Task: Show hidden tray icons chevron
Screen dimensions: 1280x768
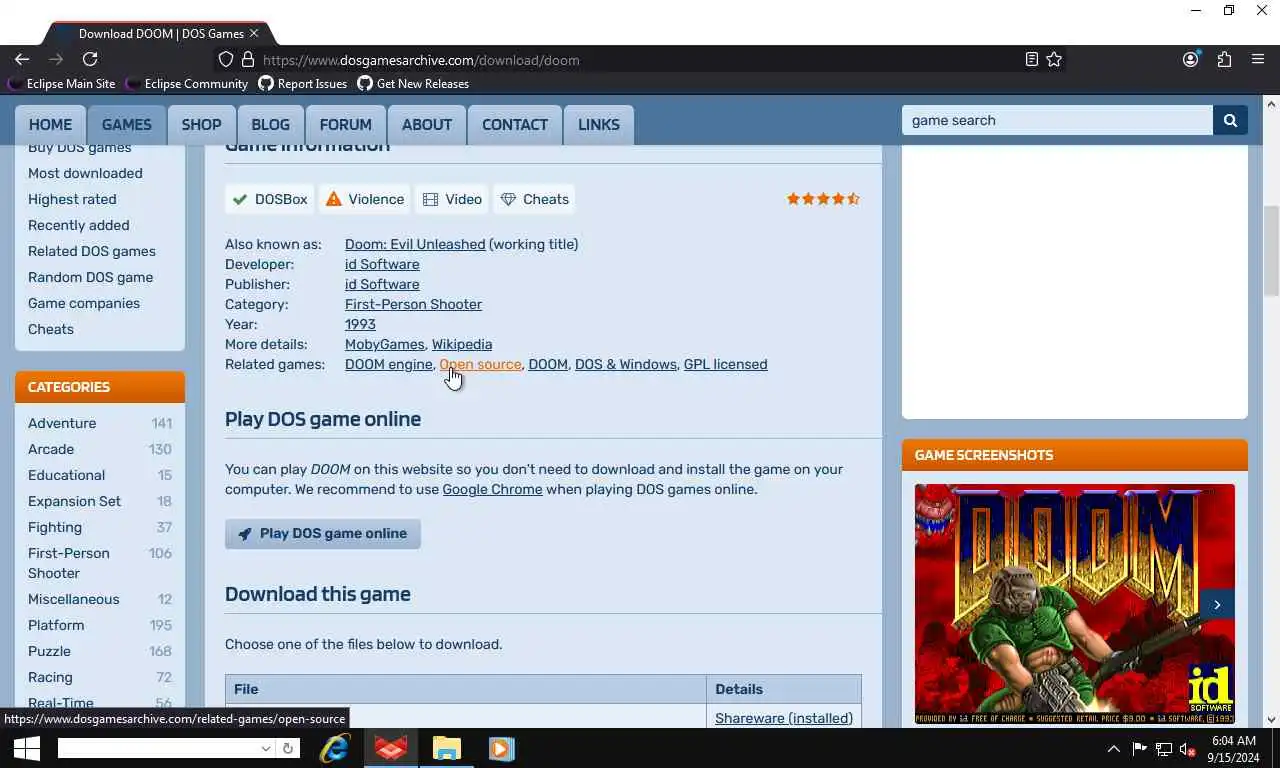Action: 1113,748
